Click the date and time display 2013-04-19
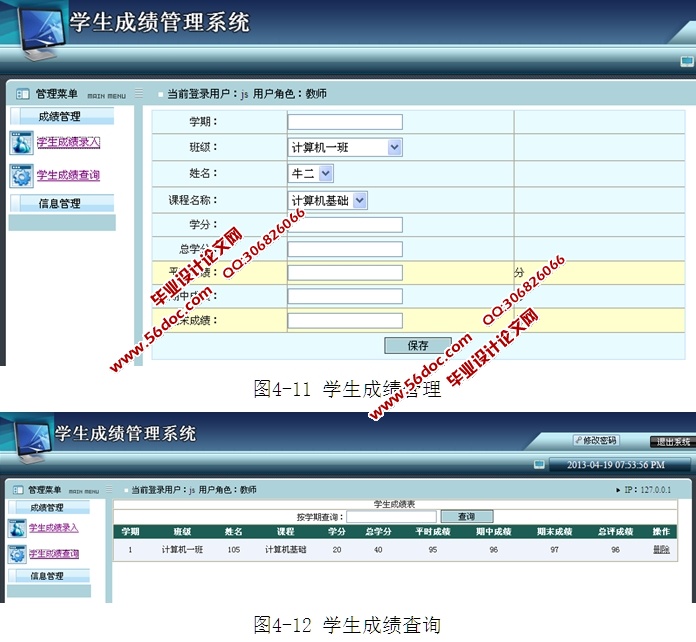 [x=616, y=465]
